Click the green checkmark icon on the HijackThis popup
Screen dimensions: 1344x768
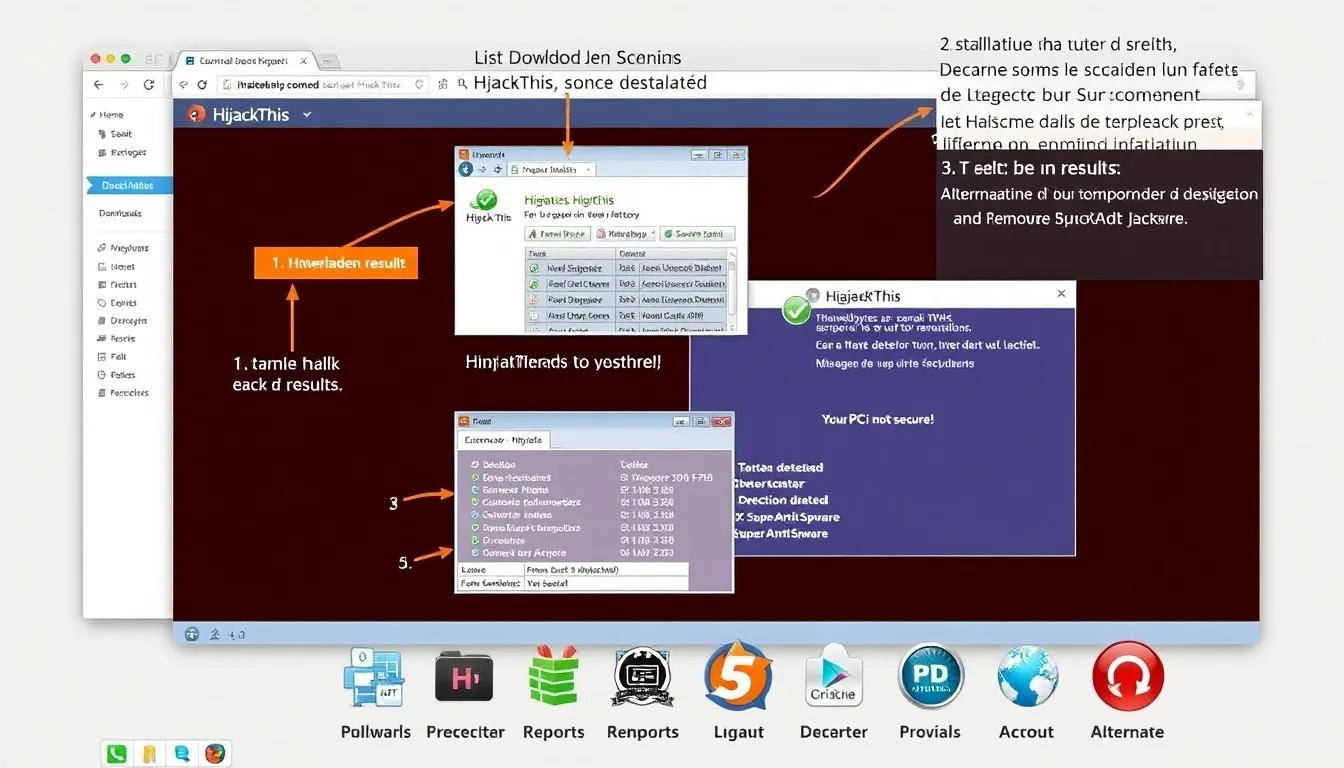(x=796, y=309)
